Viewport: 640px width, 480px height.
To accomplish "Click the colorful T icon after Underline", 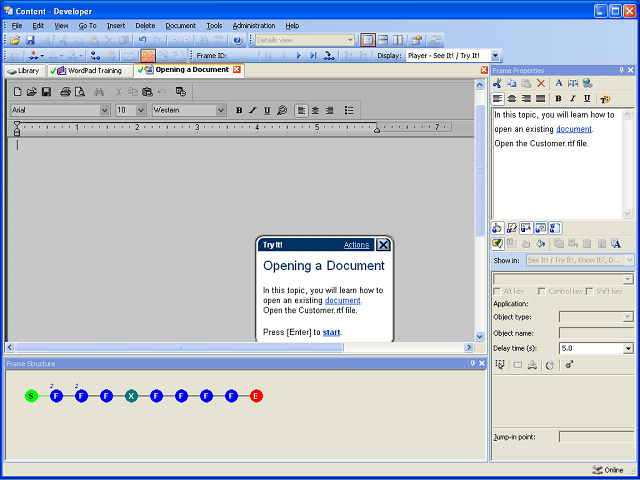I will [605, 99].
